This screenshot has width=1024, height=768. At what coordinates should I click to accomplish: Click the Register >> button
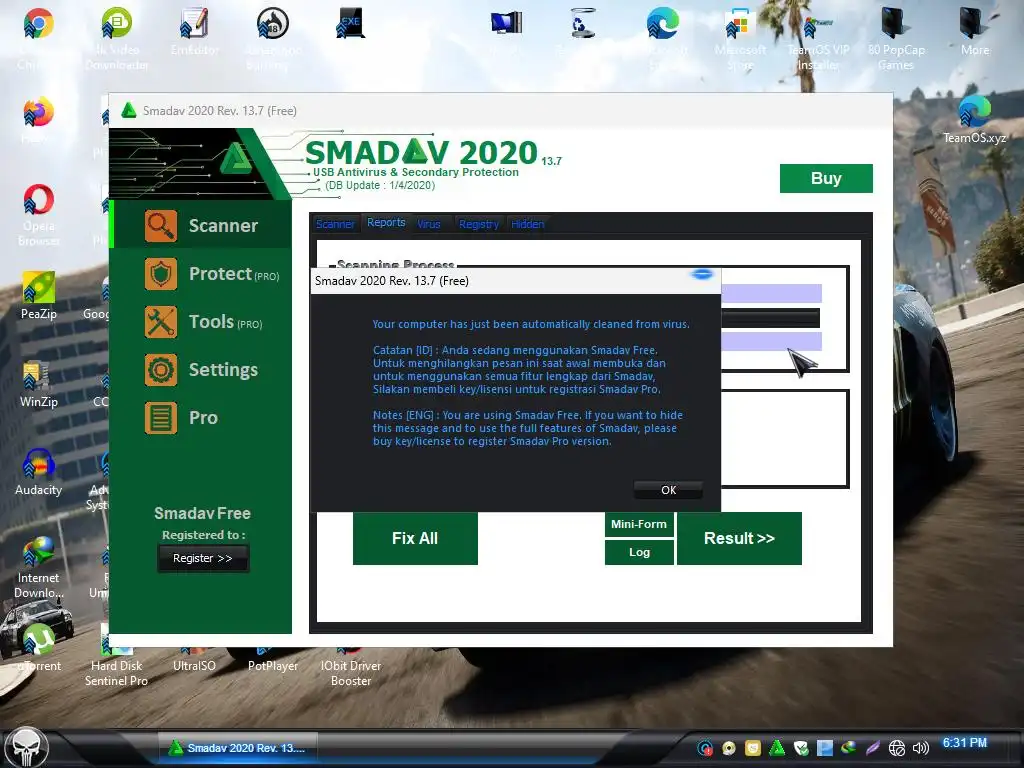202,558
